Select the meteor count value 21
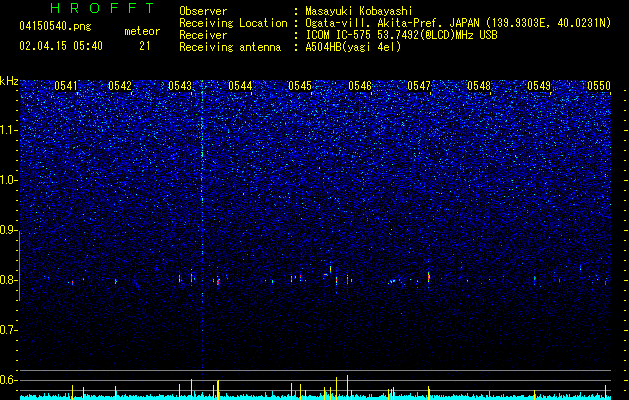629x400 pixels. click(144, 46)
